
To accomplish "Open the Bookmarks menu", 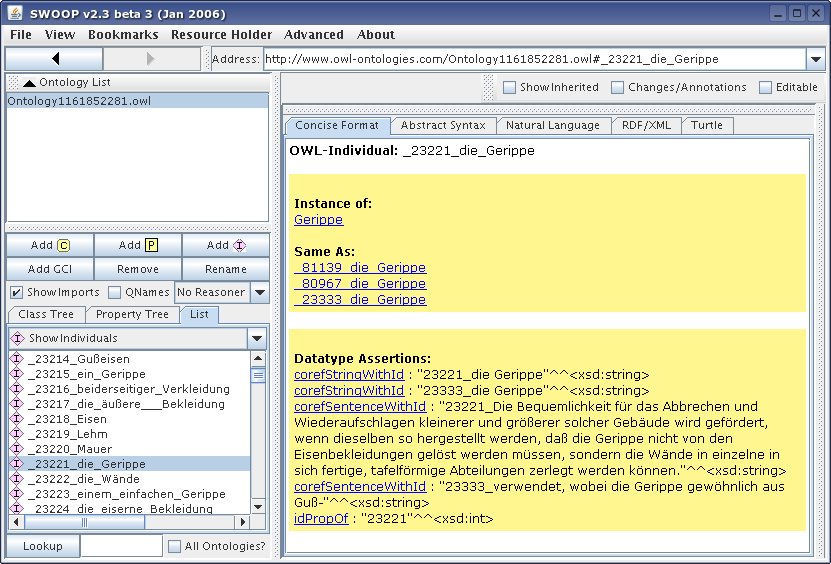I will [x=123, y=35].
